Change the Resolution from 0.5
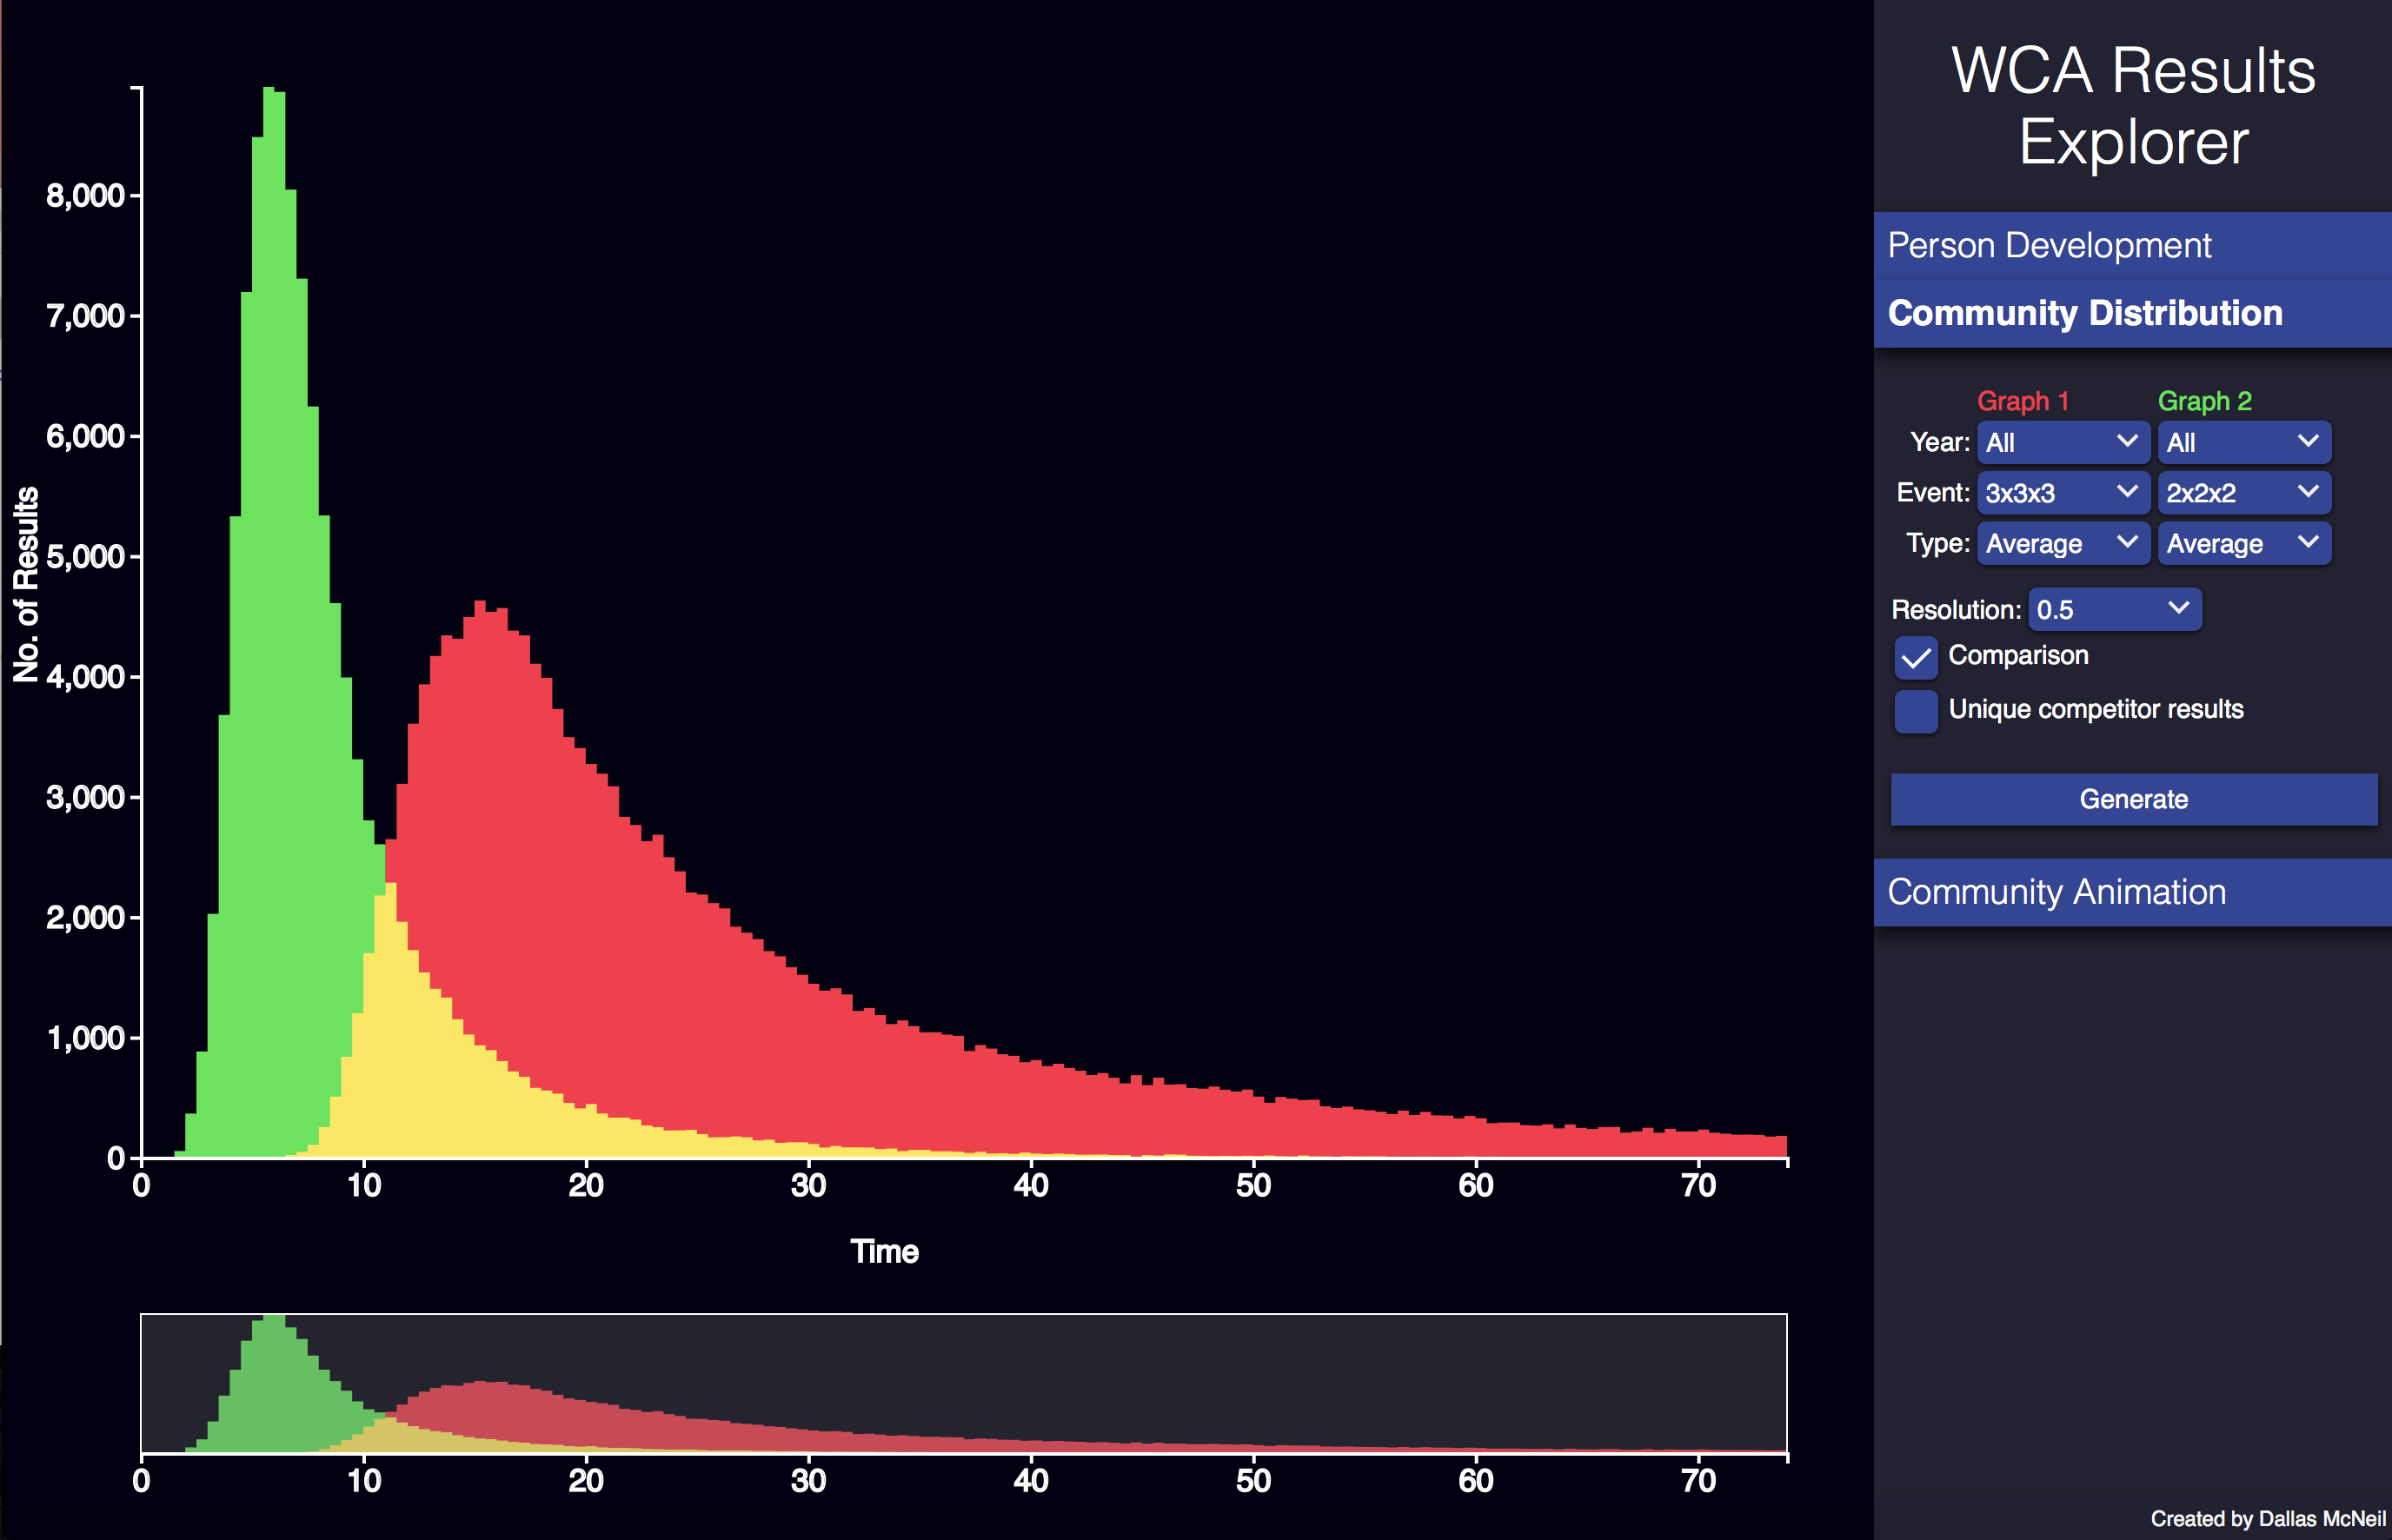This screenshot has height=1540, width=2392. point(2115,609)
